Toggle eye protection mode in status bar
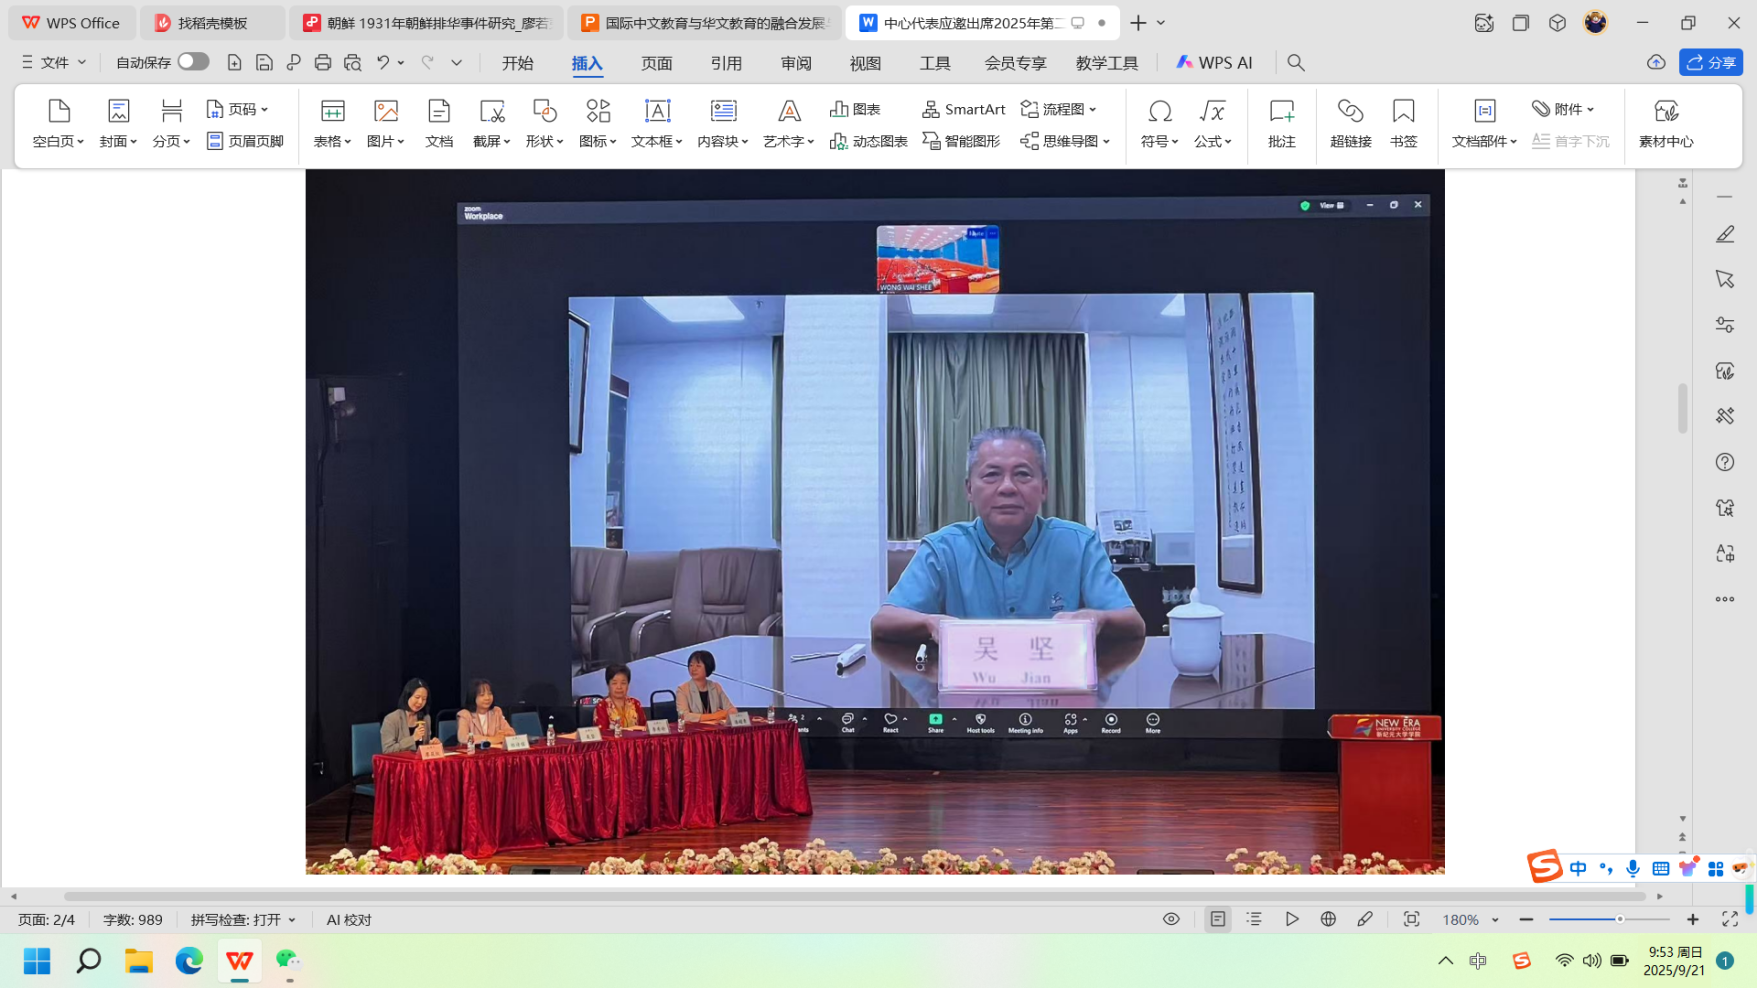This screenshot has width=1757, height=988. [x=1171, y=919]
